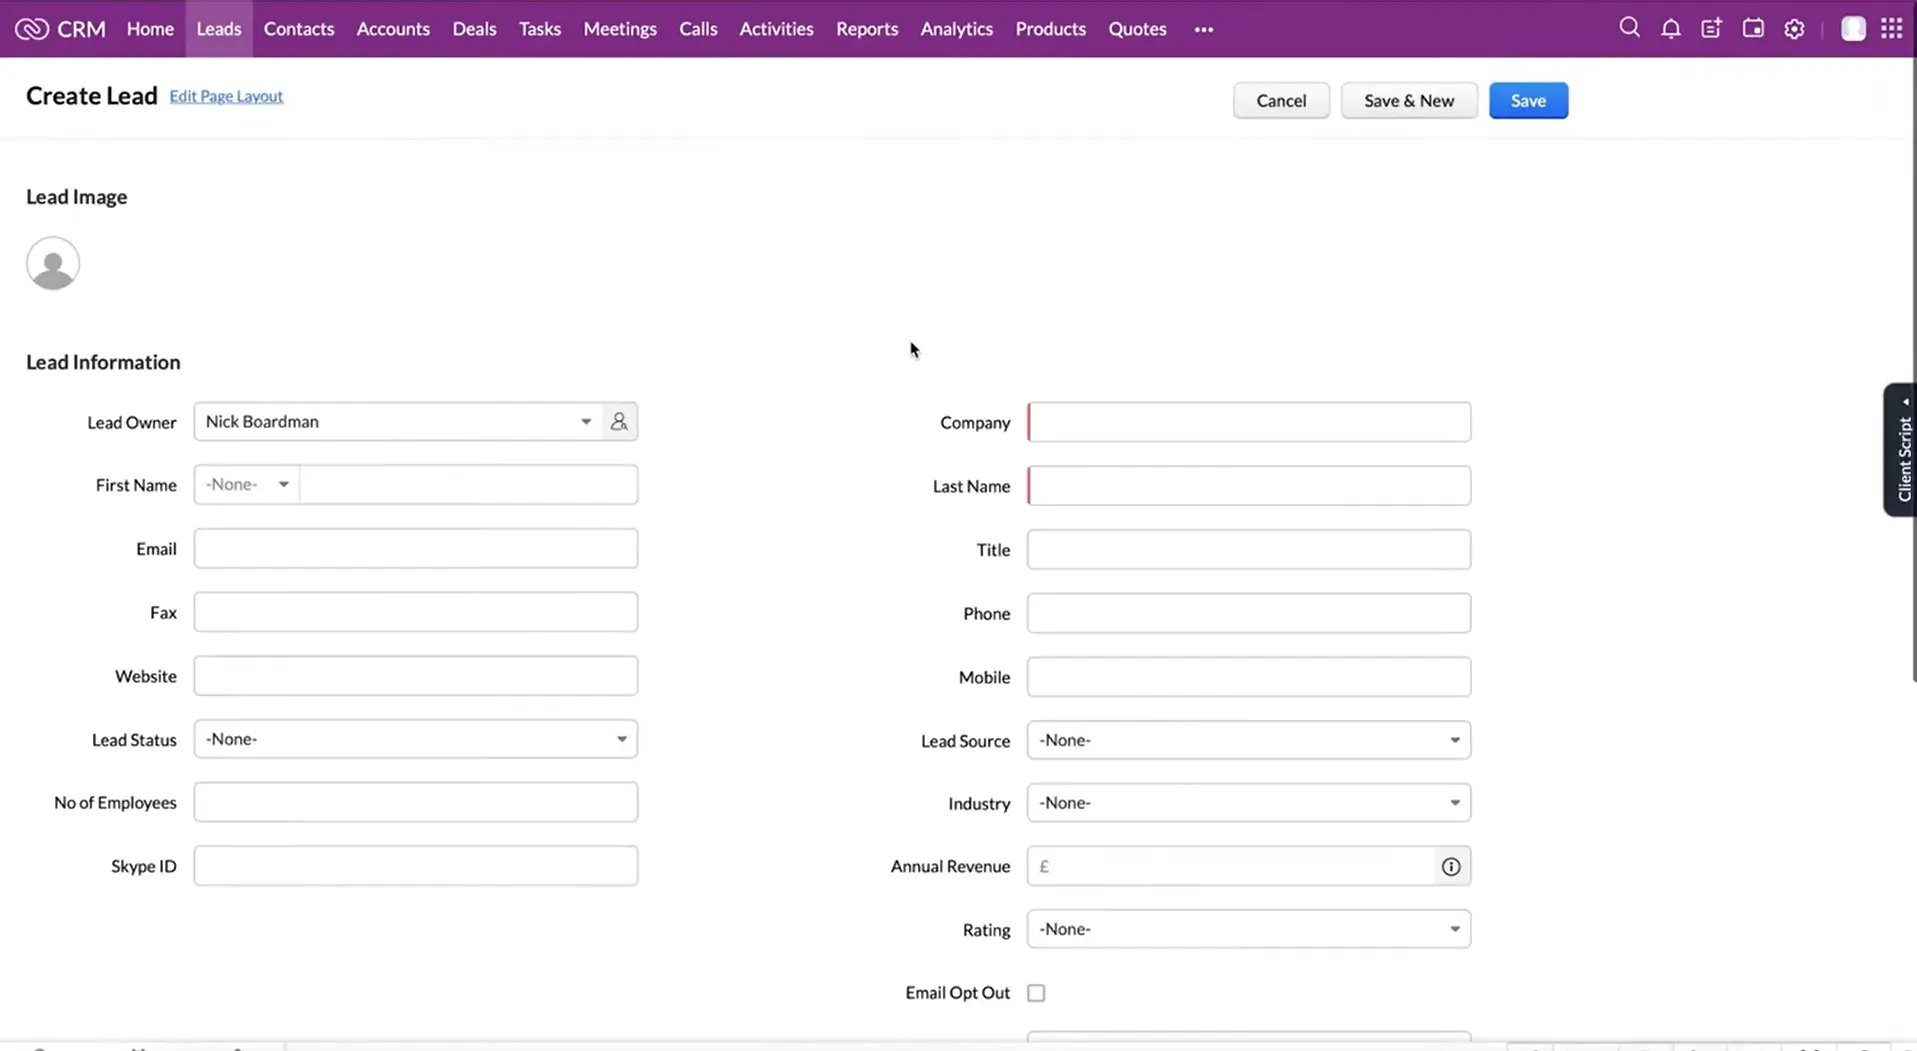
Task: Click into the Company input field
Action: tap(1248, 423)
